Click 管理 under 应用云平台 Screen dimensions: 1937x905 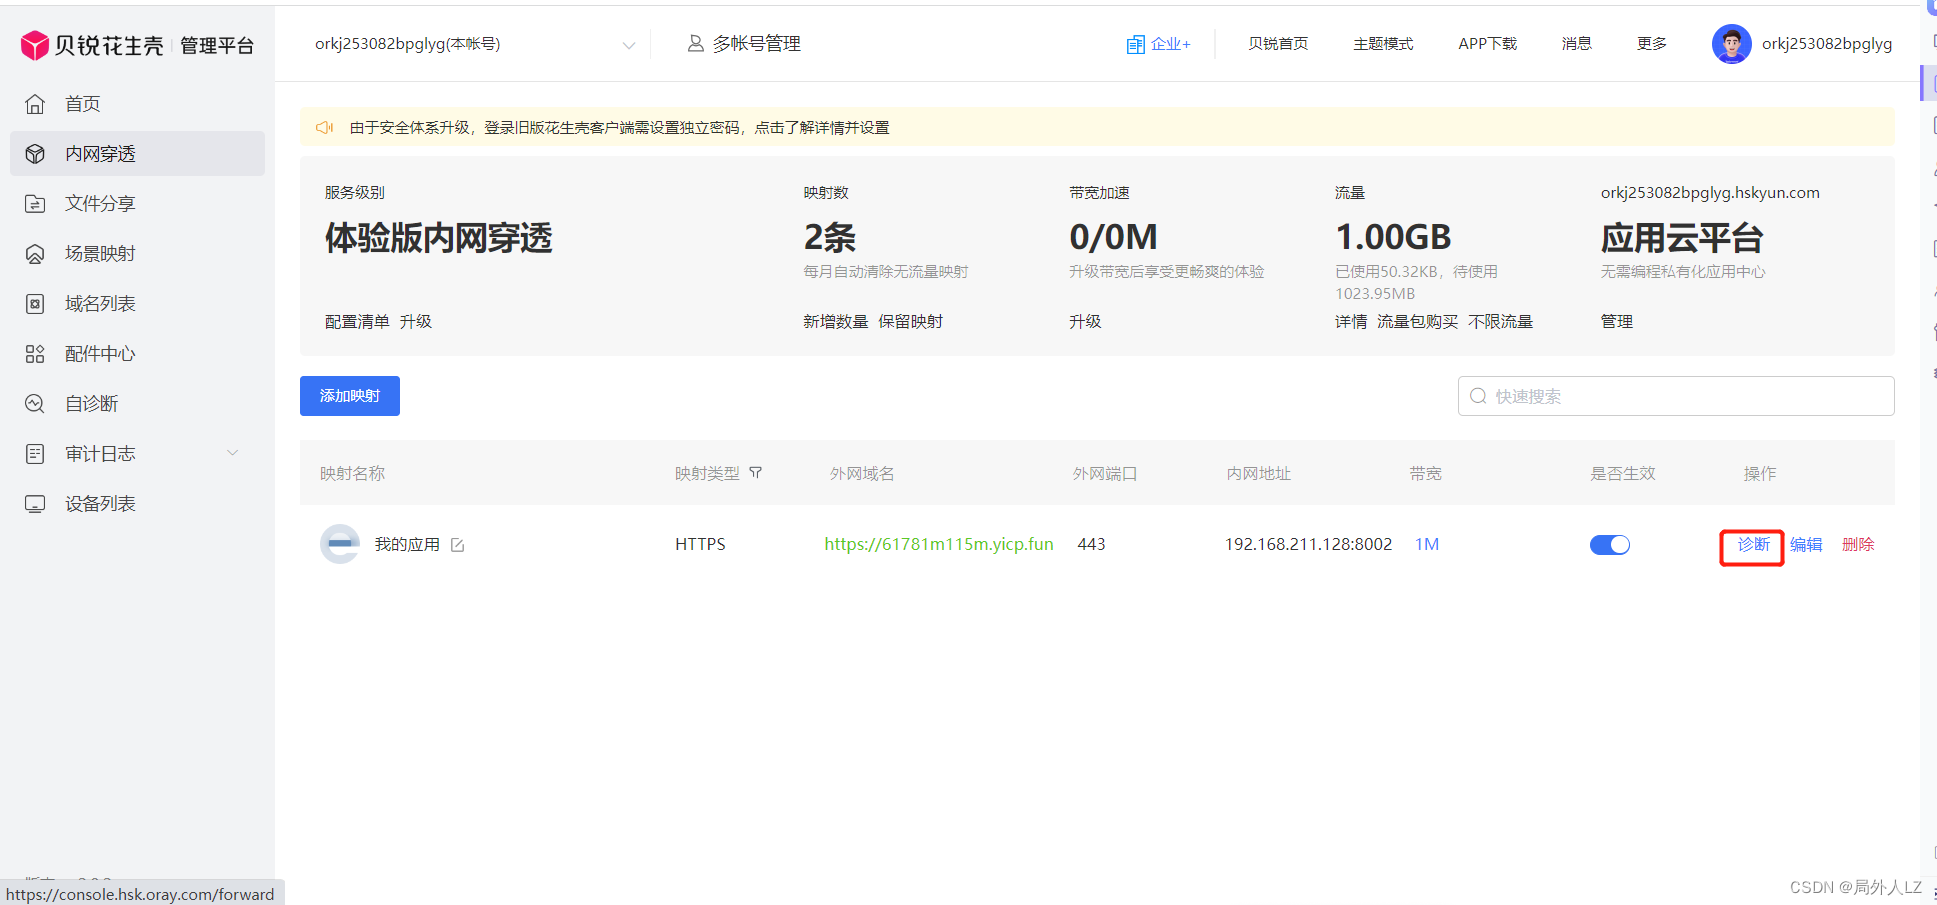coord(1617,322)
